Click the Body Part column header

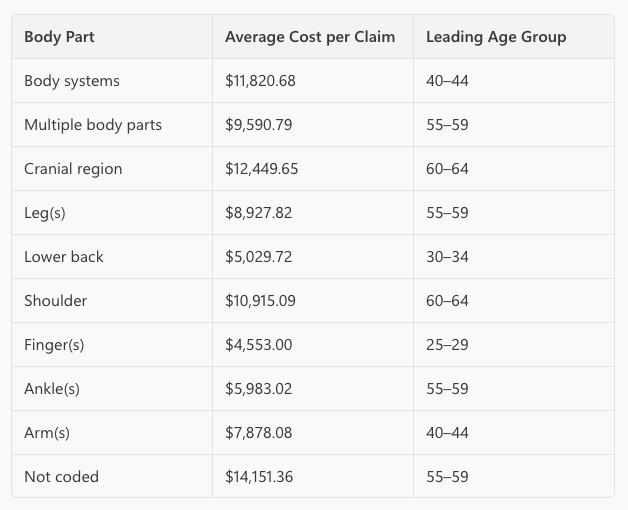point(60,37)
